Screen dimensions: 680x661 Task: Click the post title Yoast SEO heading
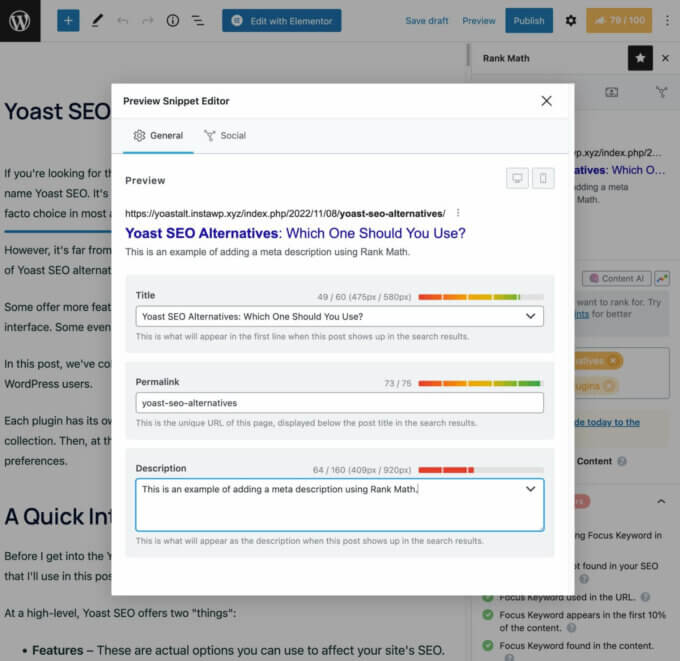58,111
